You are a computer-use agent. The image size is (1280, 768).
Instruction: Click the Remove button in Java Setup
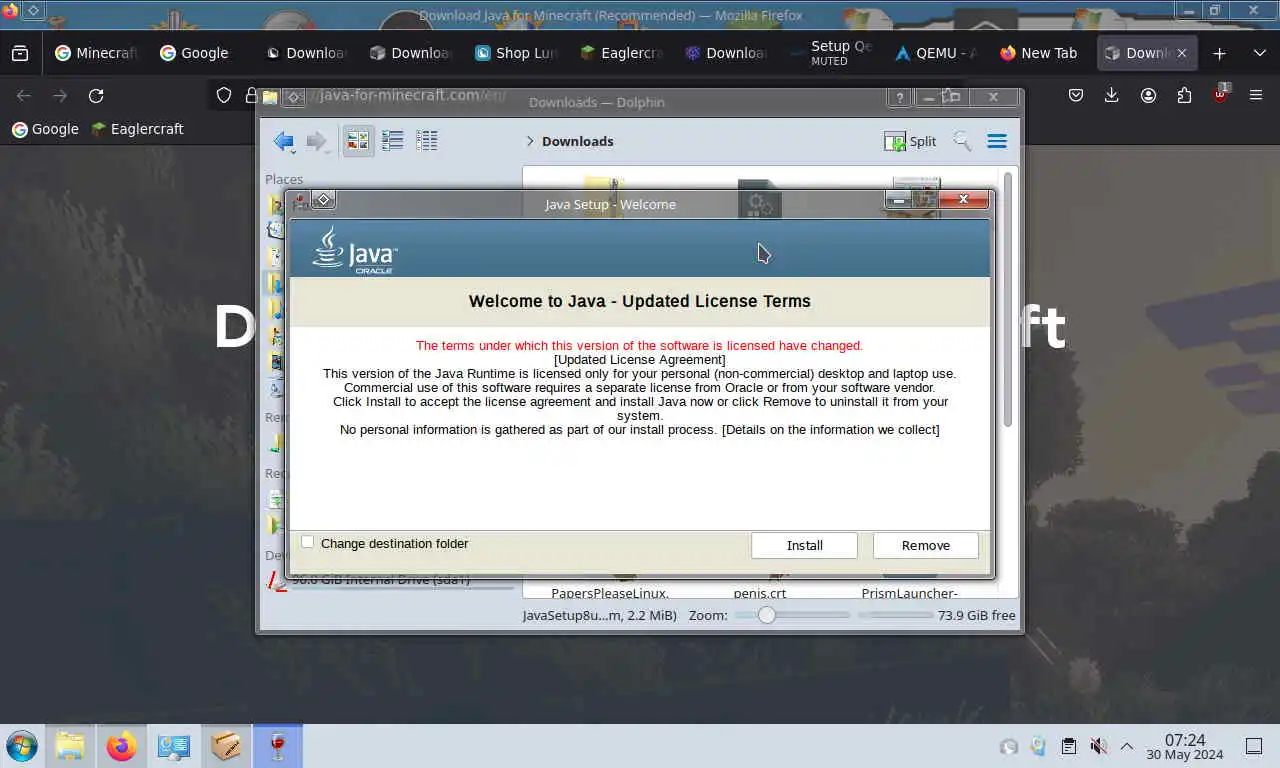point(925,545)
